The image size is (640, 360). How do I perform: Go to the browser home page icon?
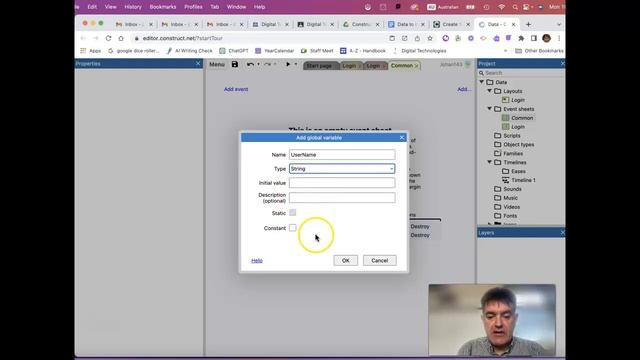click(121, 38)
